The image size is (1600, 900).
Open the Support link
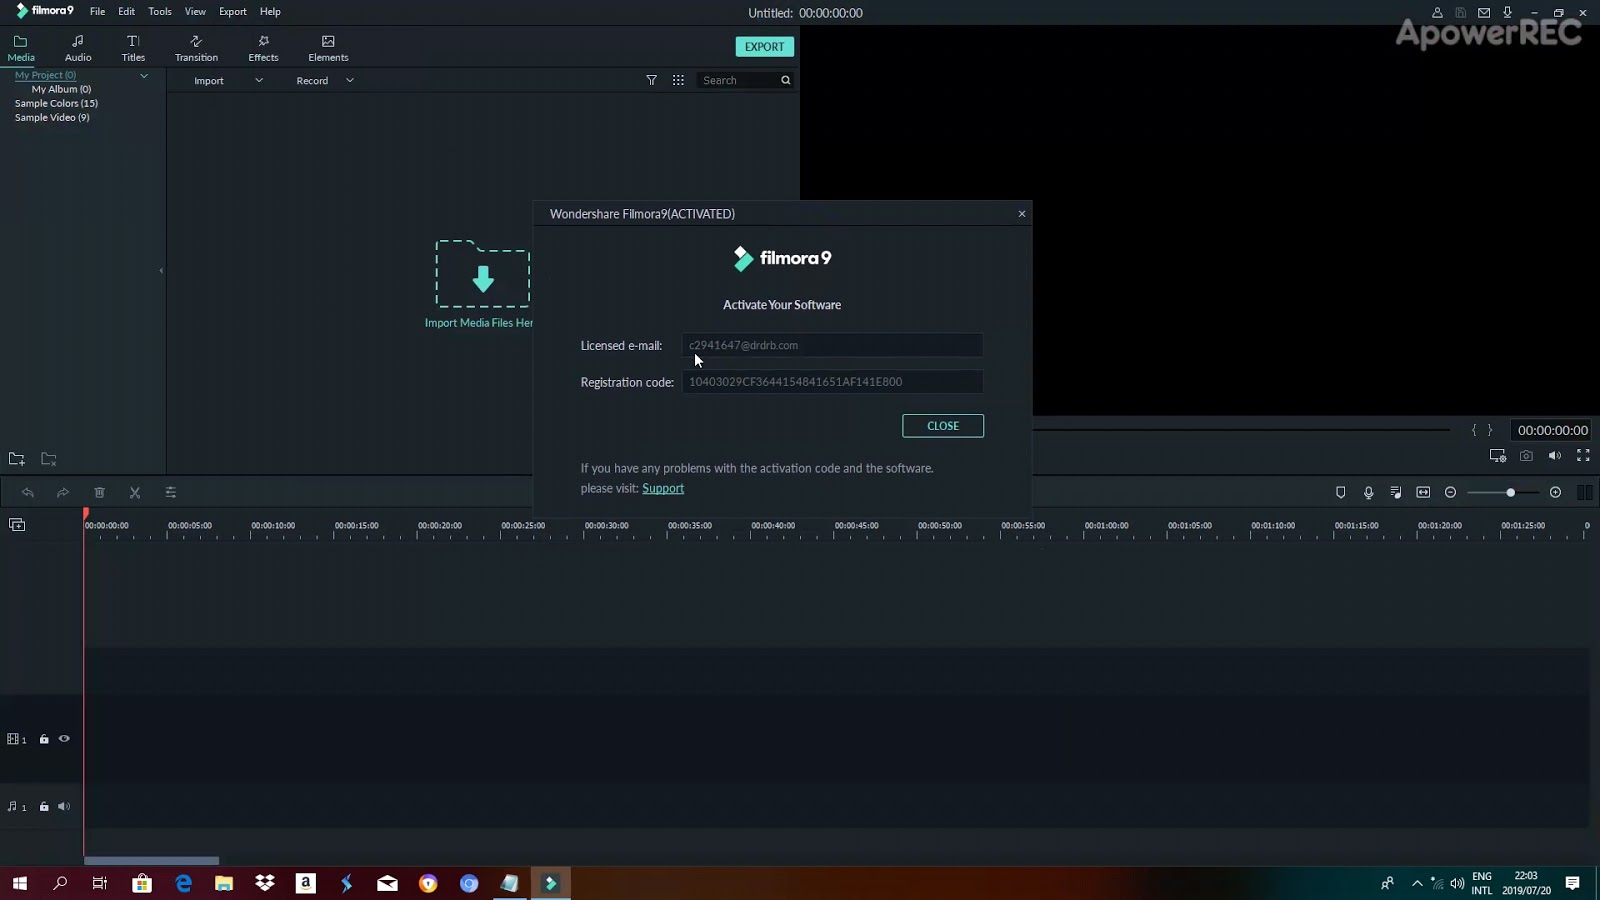(663, 489)
